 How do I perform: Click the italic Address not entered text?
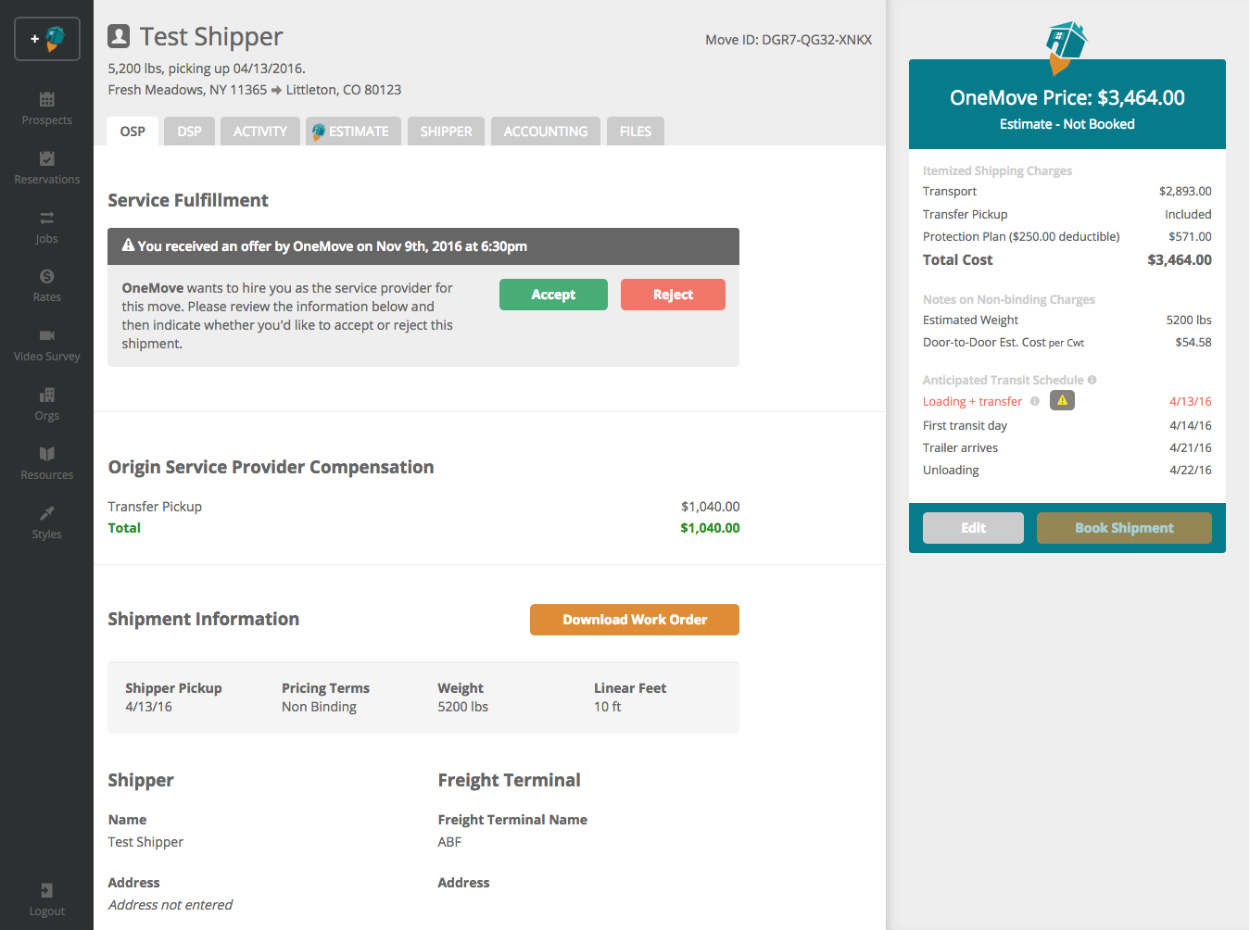point(170,905)
